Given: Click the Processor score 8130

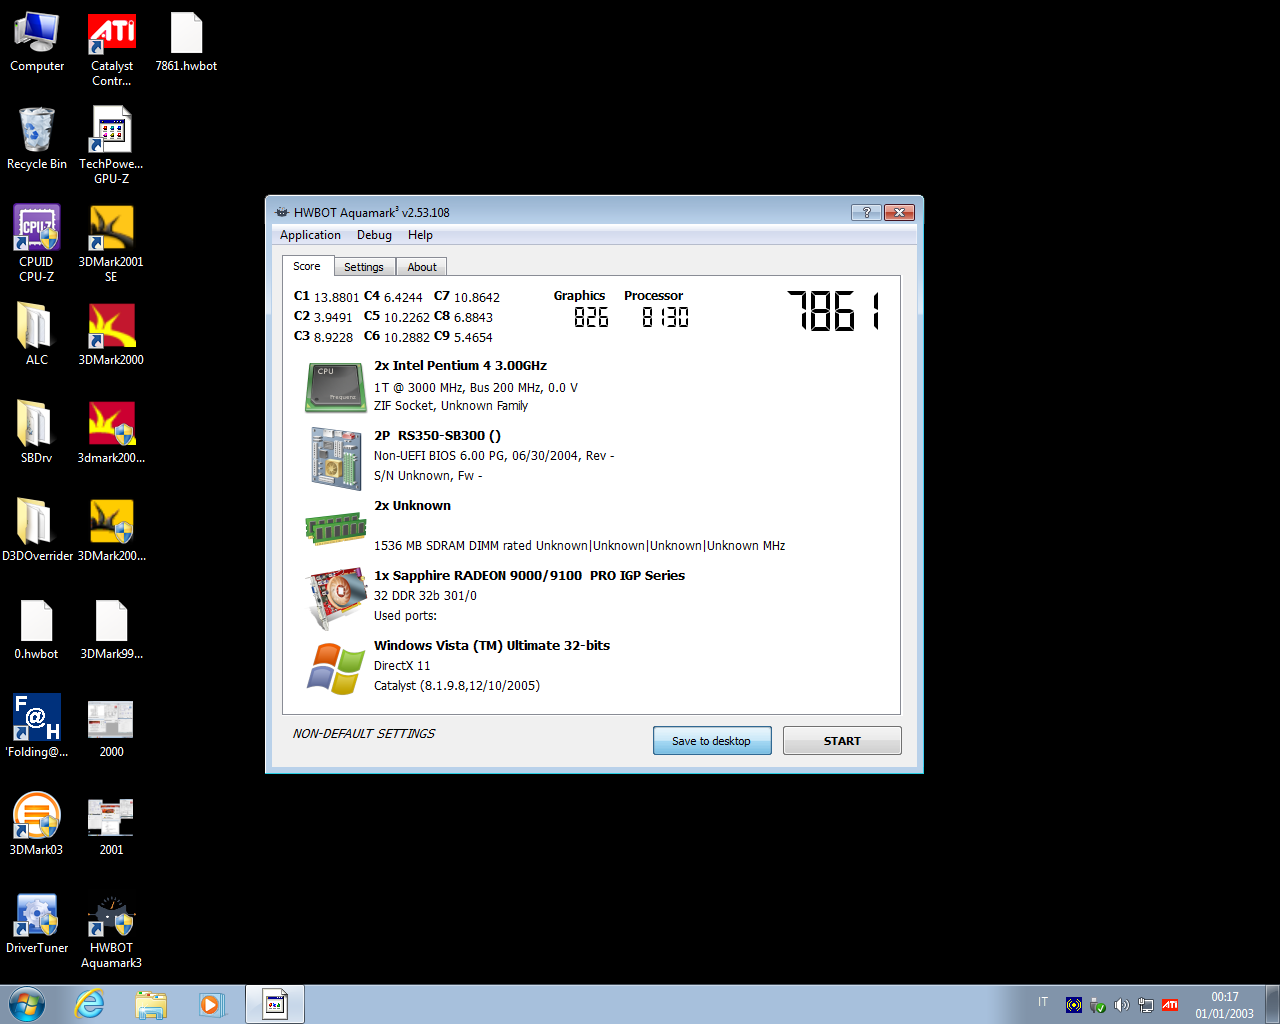Looking at the screenshot, I should [665, 317].
